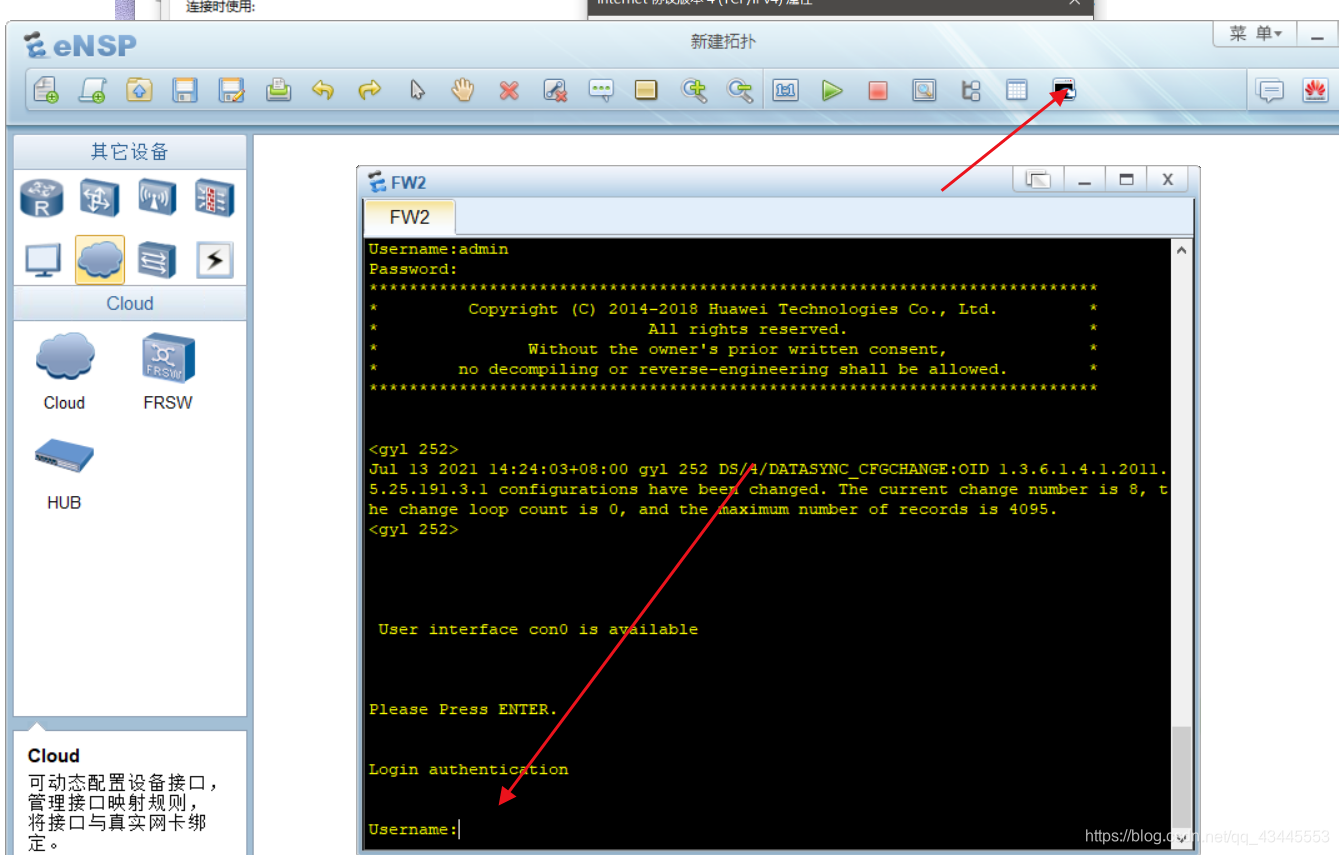1339x855 pixels.
Task: Click the FW2 terminal scrollbar up arrow
Action: tap(1182, 250)
